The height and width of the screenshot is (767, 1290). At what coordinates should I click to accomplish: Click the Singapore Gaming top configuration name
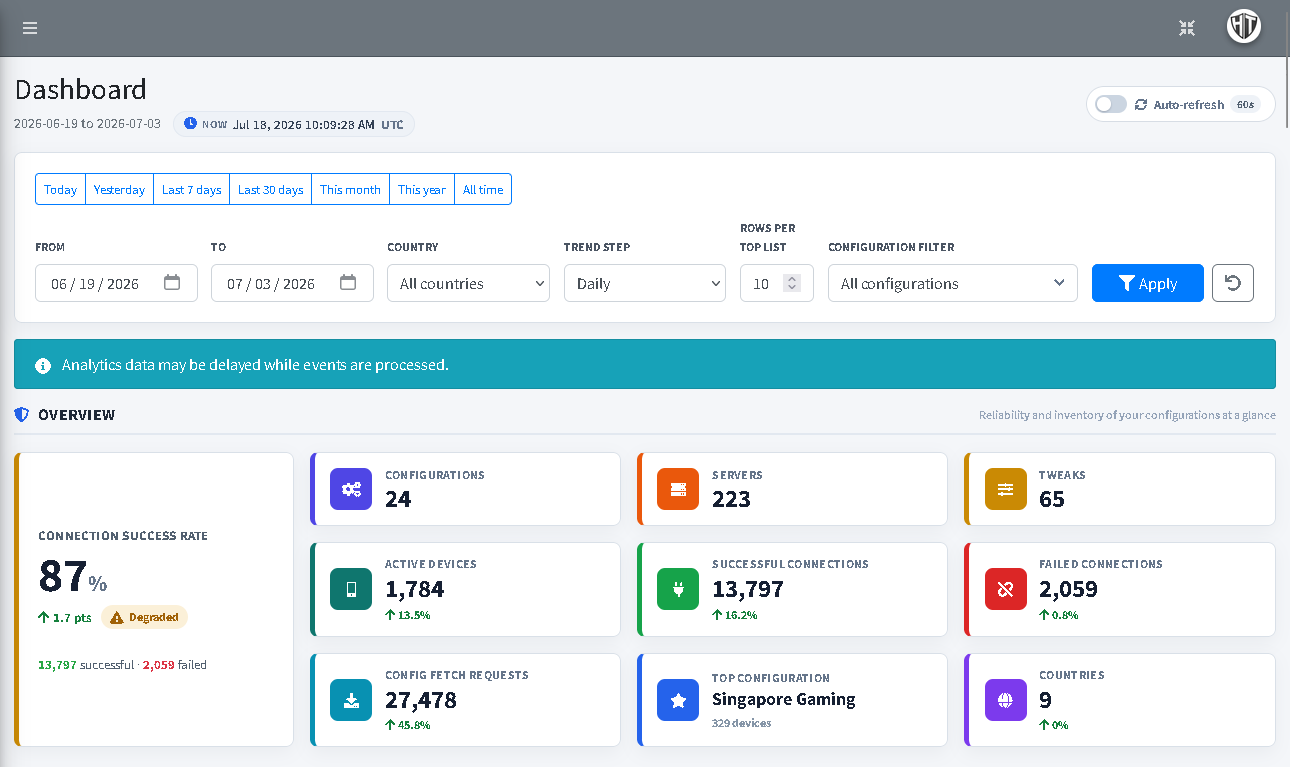[783, 699]
